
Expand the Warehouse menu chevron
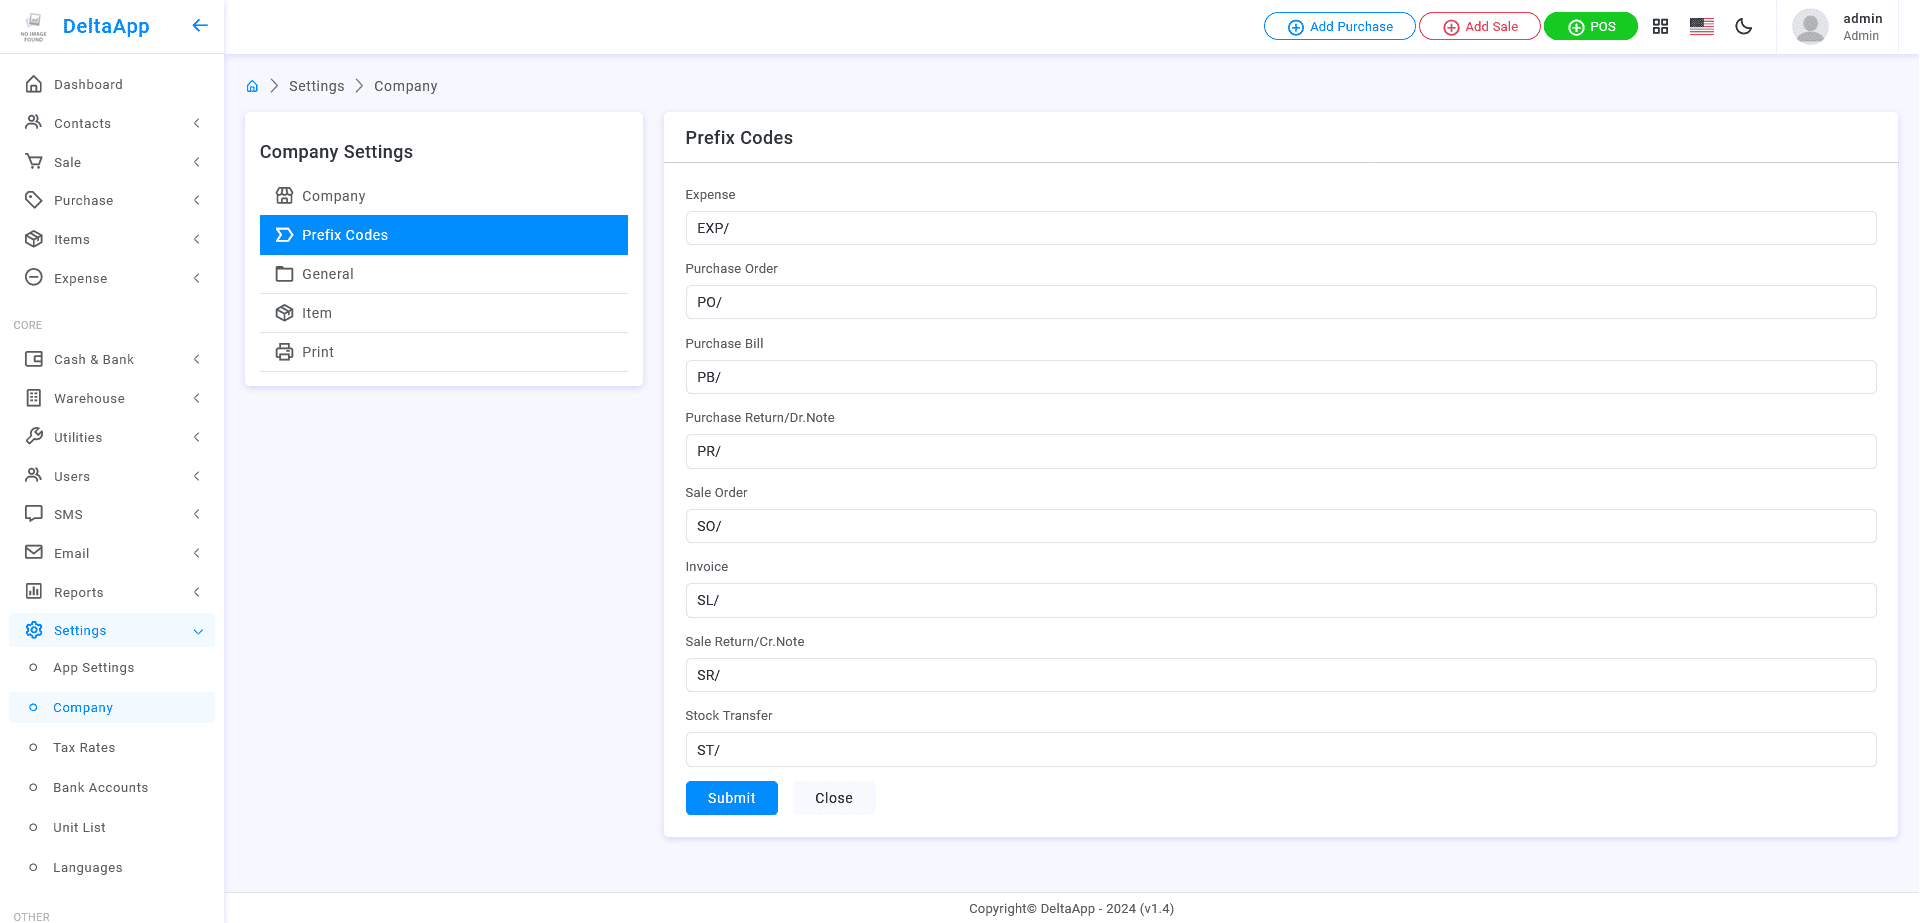pos(197,398)
